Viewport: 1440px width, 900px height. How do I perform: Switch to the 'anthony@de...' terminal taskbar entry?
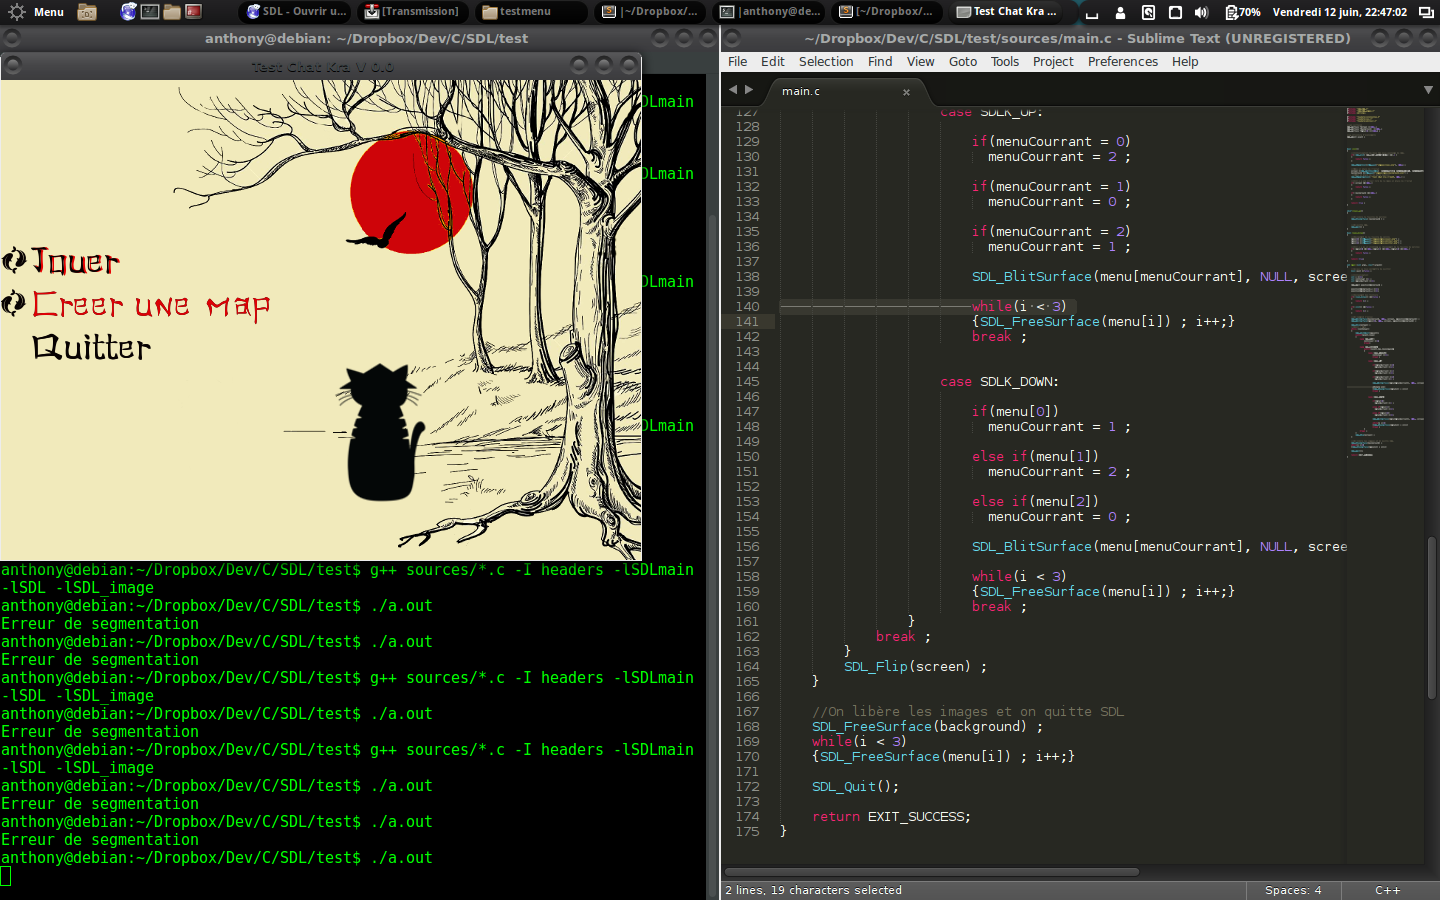click(770, 12)
